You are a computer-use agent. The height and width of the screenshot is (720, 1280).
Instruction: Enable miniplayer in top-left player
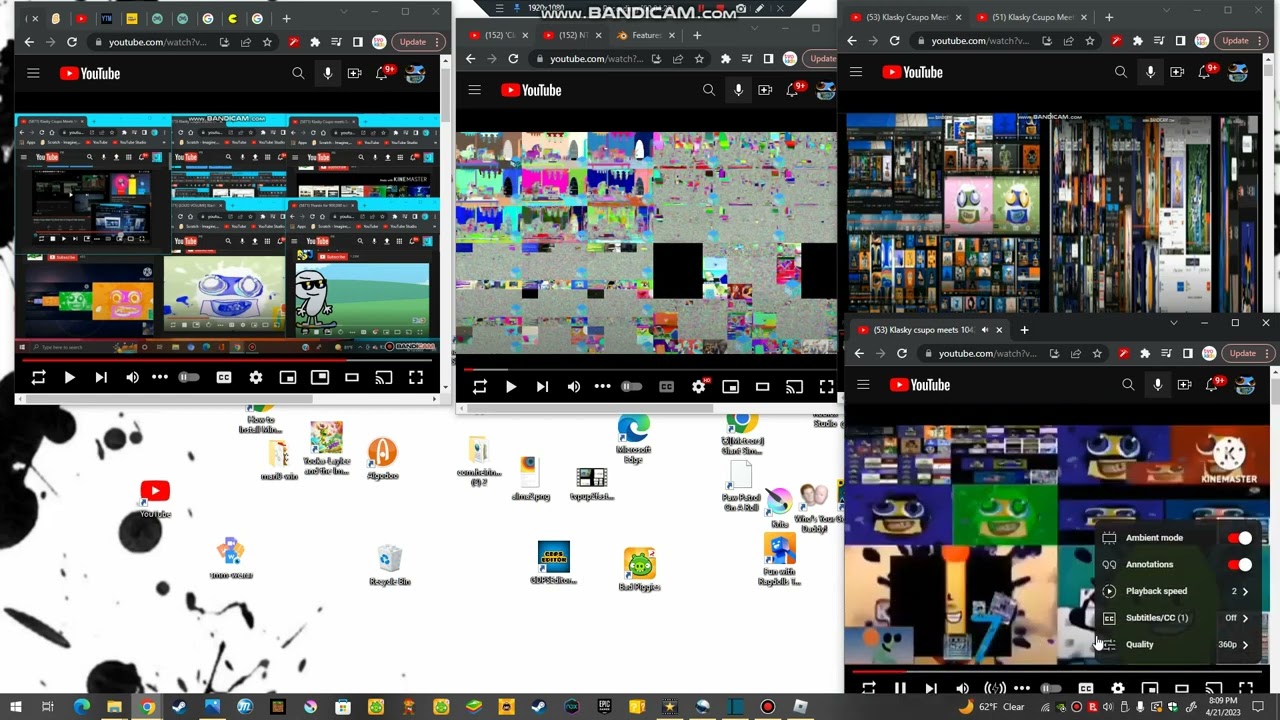pyautogui.click(x=288, y=378)
